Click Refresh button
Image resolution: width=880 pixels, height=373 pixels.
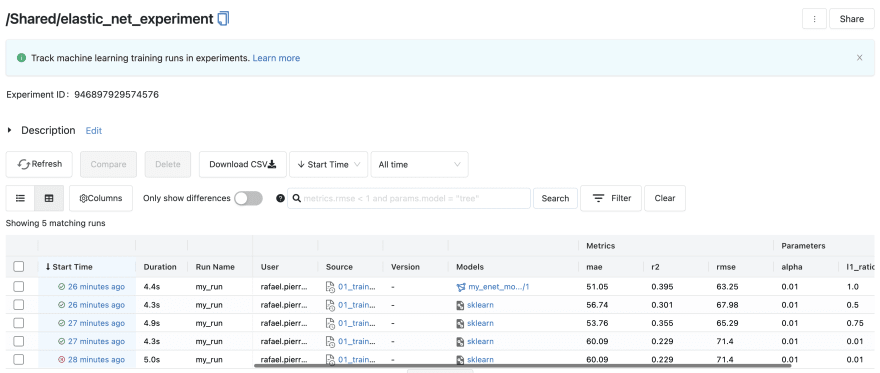39,164
